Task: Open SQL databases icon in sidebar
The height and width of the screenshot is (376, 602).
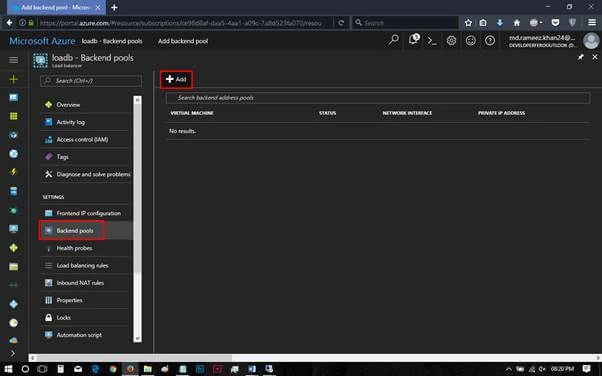Action: (13, 191)
